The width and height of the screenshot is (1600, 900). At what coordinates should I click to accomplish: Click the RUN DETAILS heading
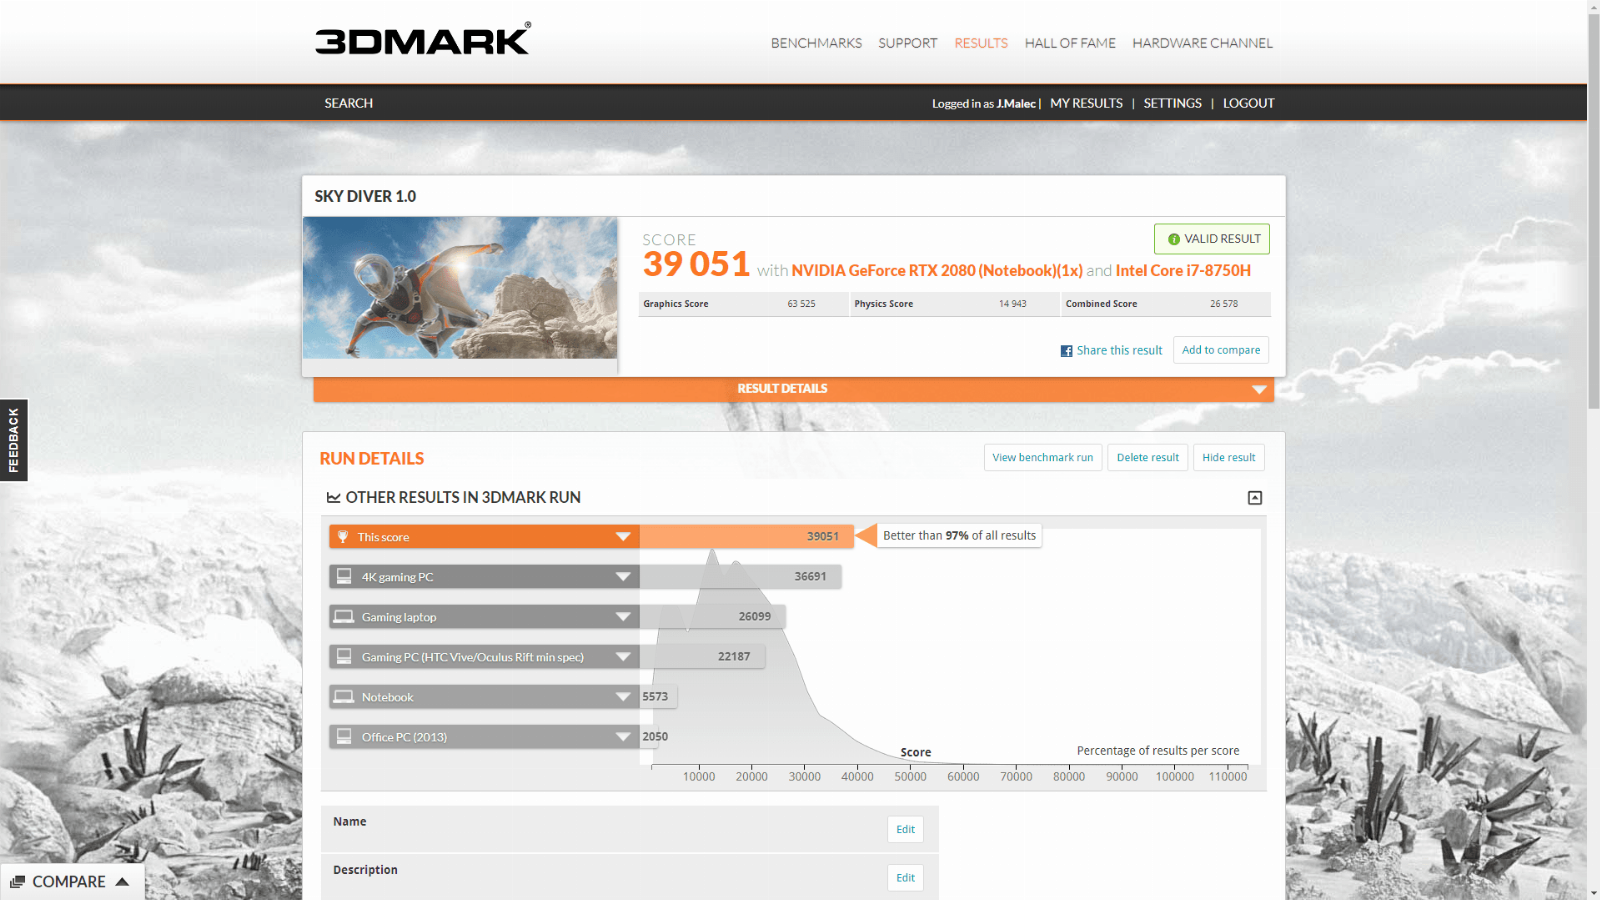coord(372,459)
